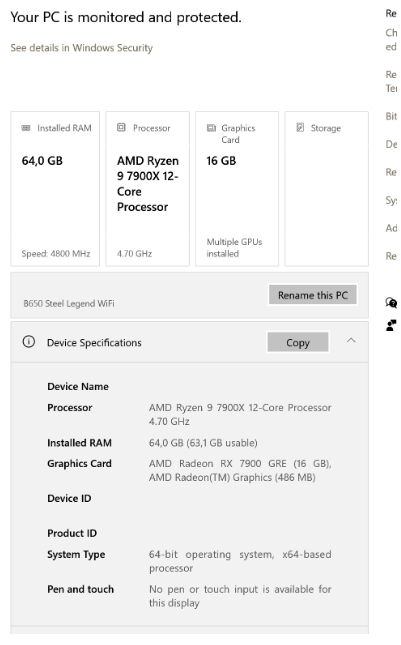This screenshot has width=401, height=645.
Task: Click the processor chip icon
Action: click(x=121, y=128)
